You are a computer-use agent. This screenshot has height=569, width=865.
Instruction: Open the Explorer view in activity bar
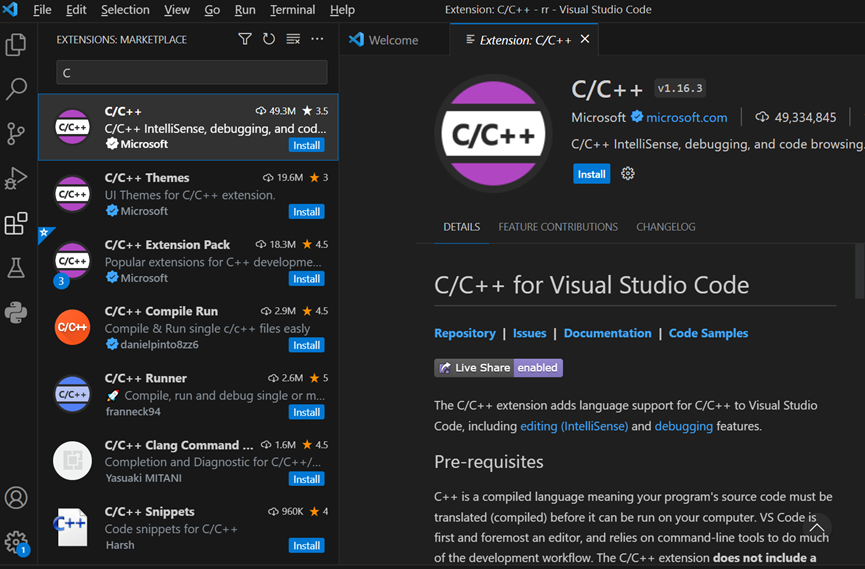tap(16, 45)
